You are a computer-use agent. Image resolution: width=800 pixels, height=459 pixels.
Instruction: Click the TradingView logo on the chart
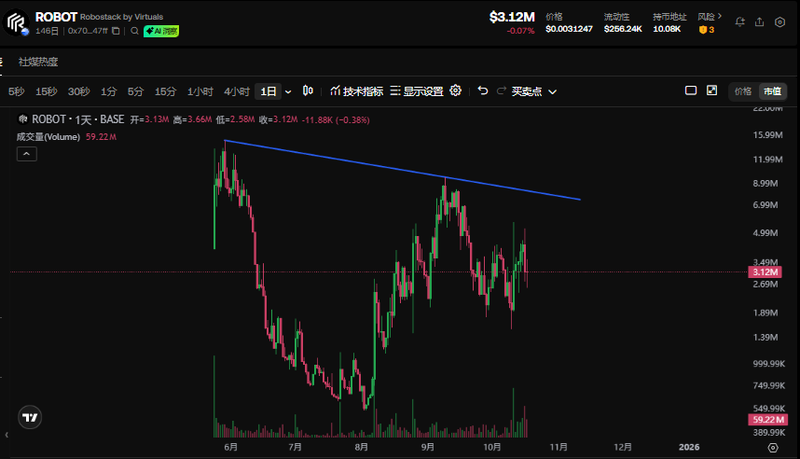(31, 418)
